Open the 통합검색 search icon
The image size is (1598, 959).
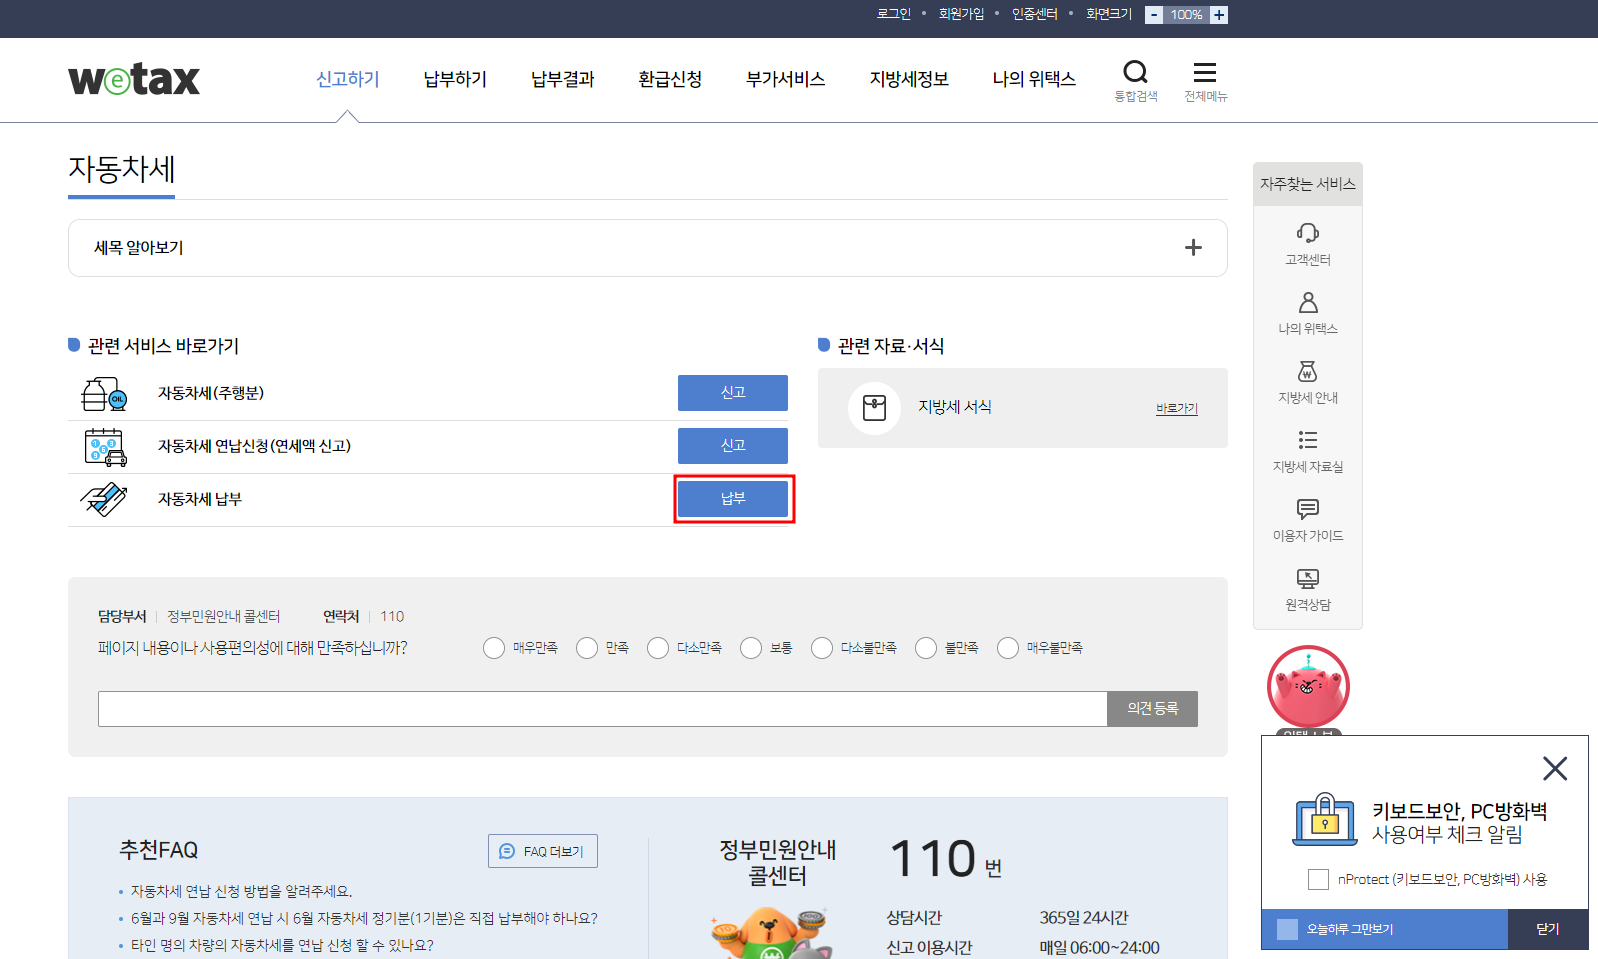1135,72
